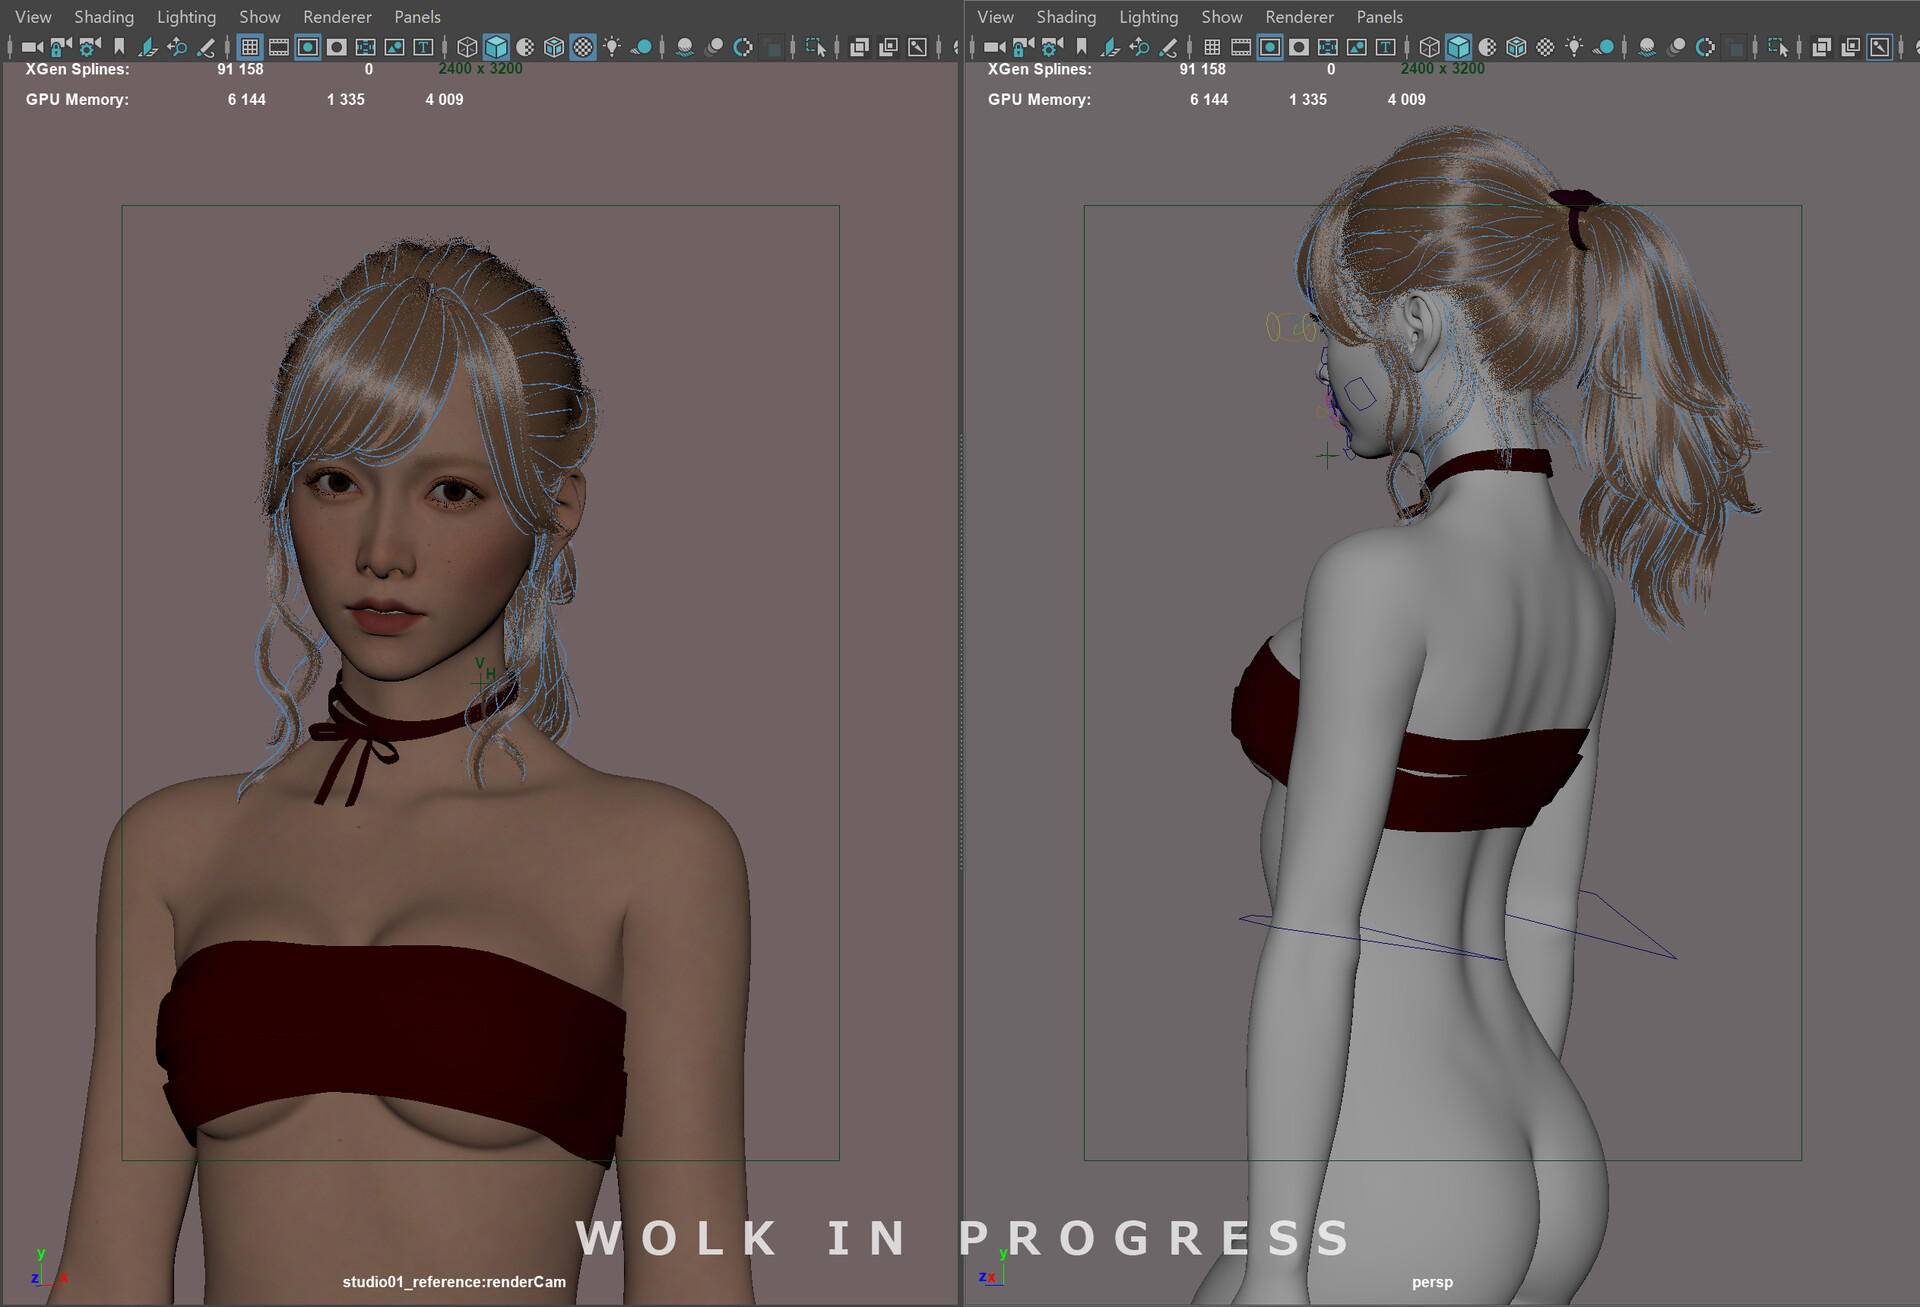Click Screen Space Ambient Occlusion in left panel

click(x=685, y=47)
